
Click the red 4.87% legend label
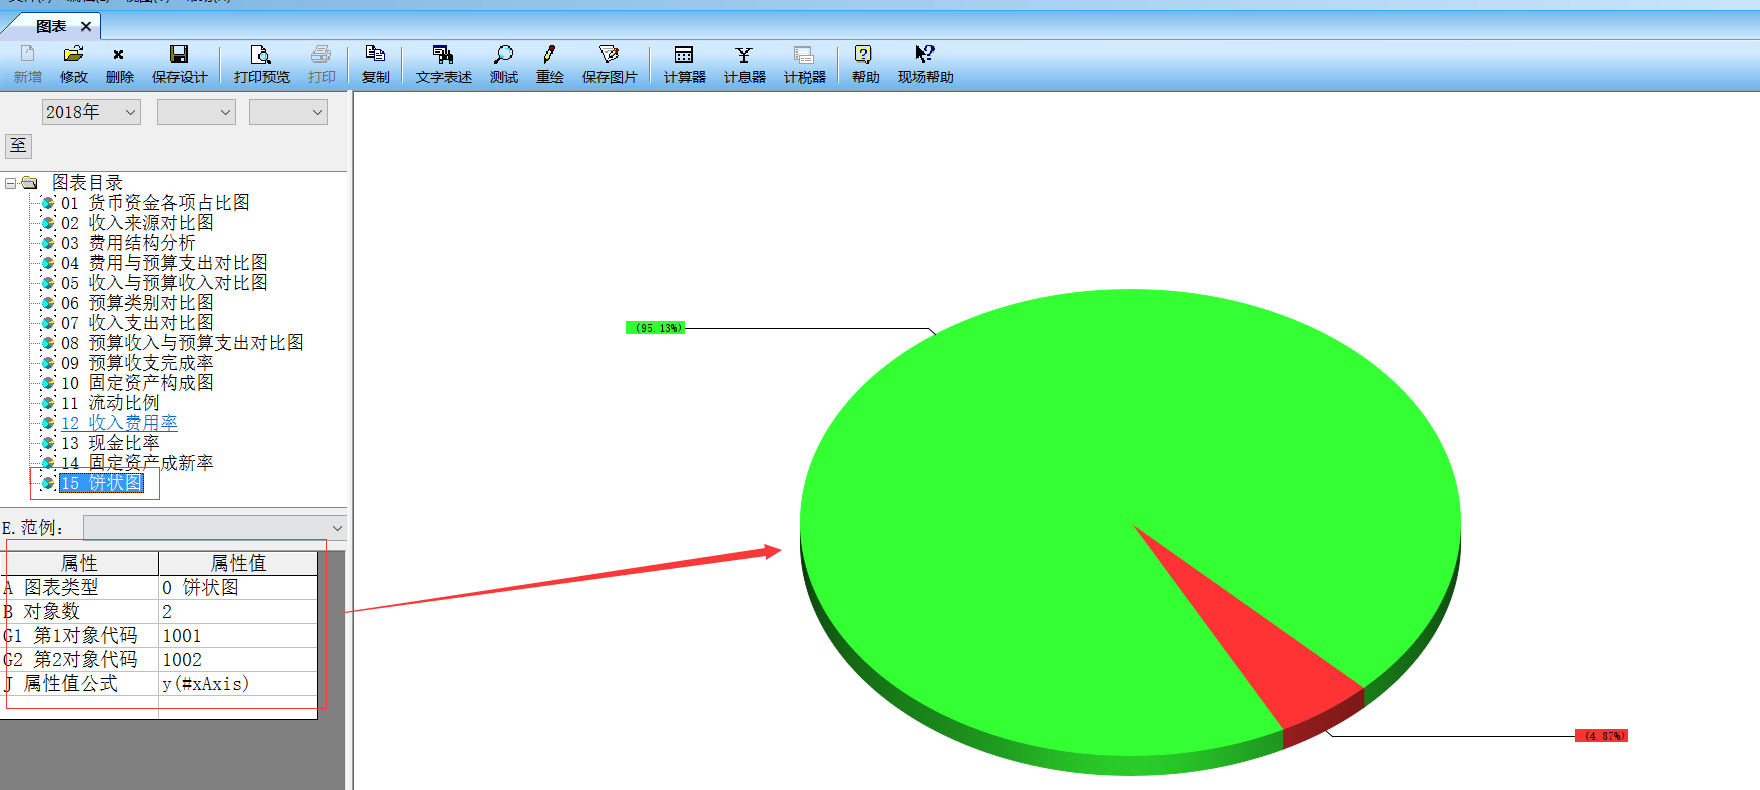point(1601,736)
